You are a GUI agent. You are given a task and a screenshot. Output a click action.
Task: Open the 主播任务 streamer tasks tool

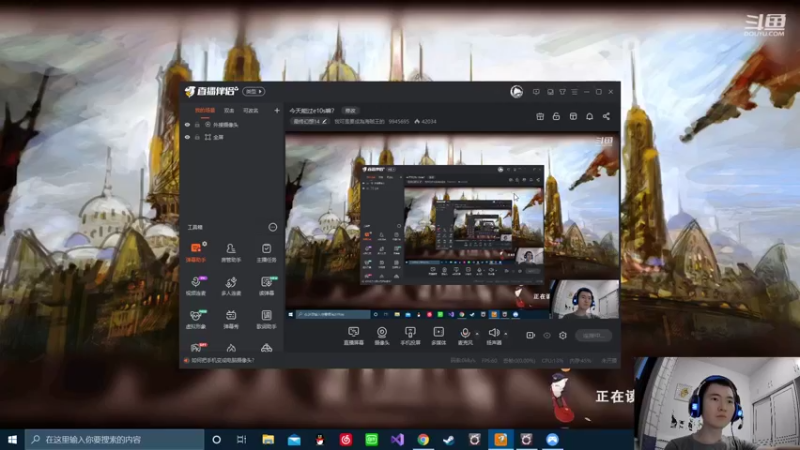coord(266,253)
